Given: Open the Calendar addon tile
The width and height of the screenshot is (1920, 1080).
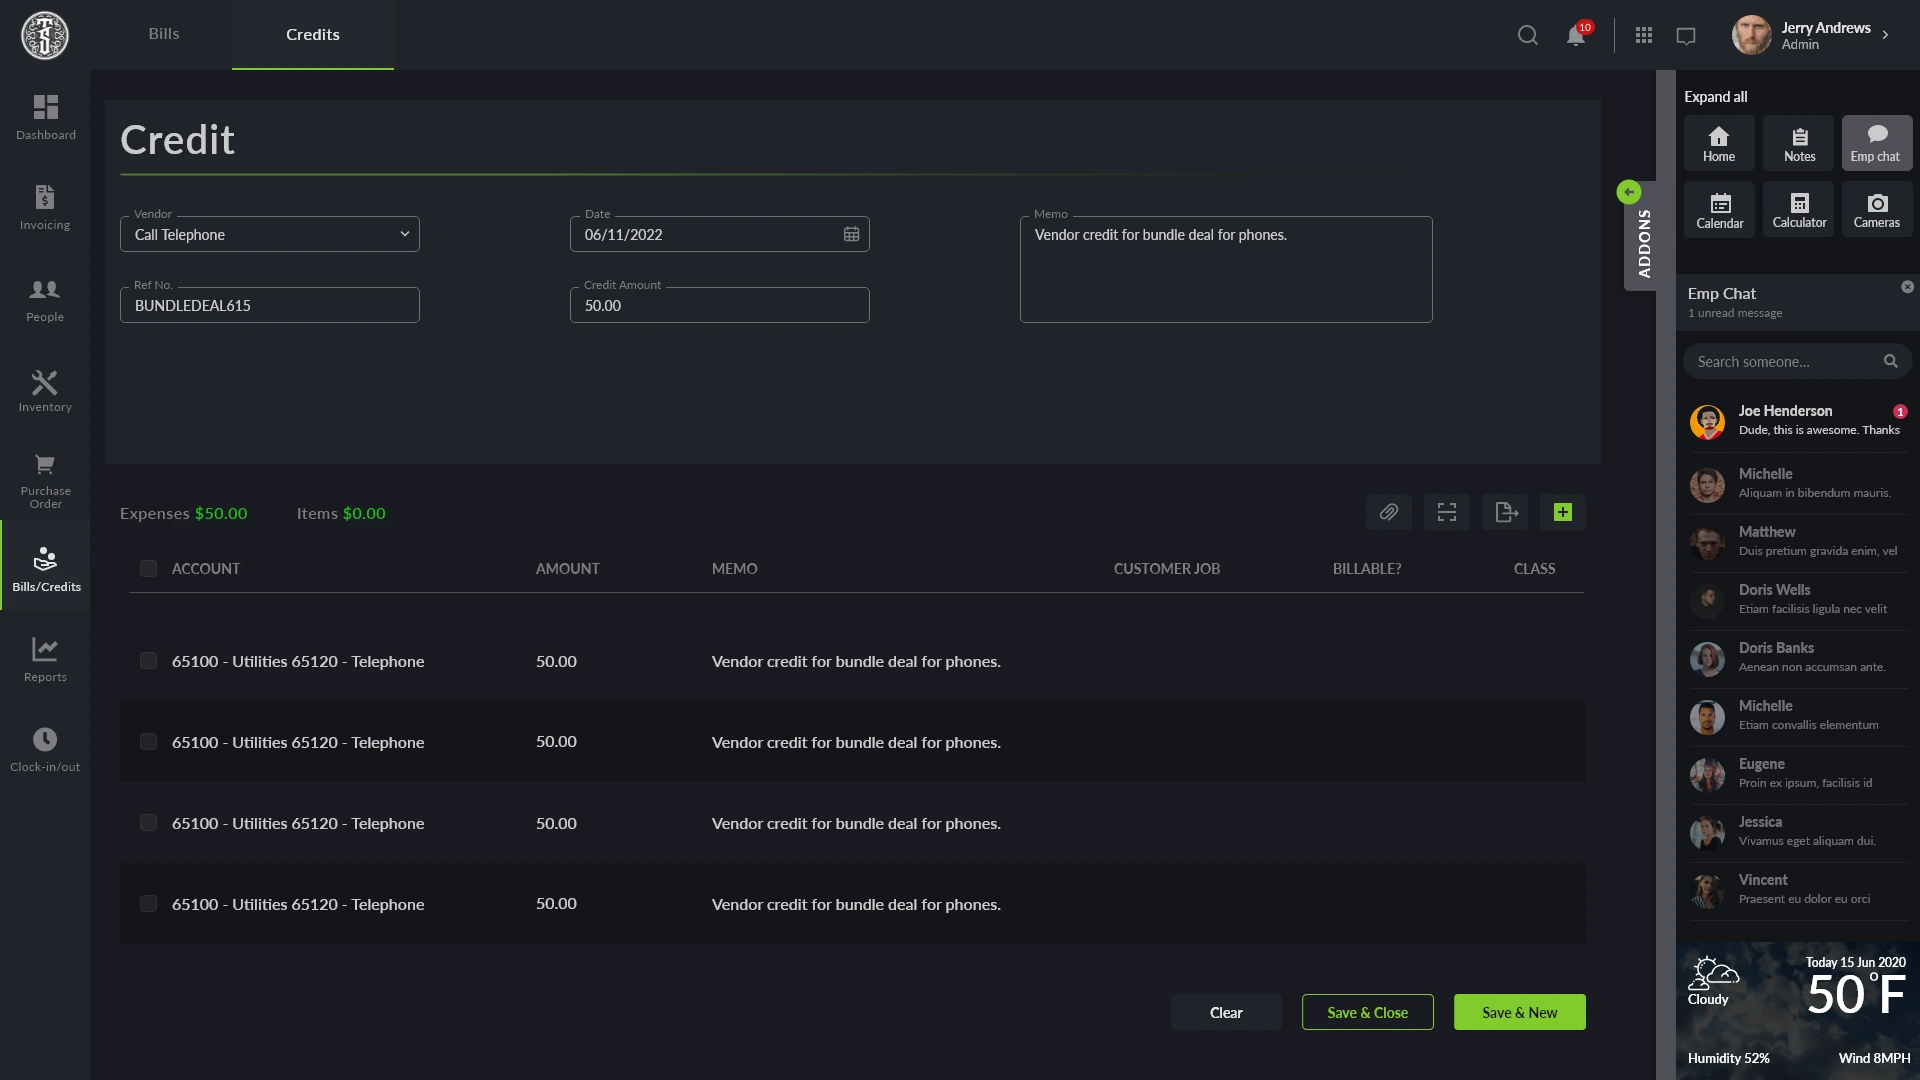Looking at the screenshot, I should click(x=1719, y=210).
